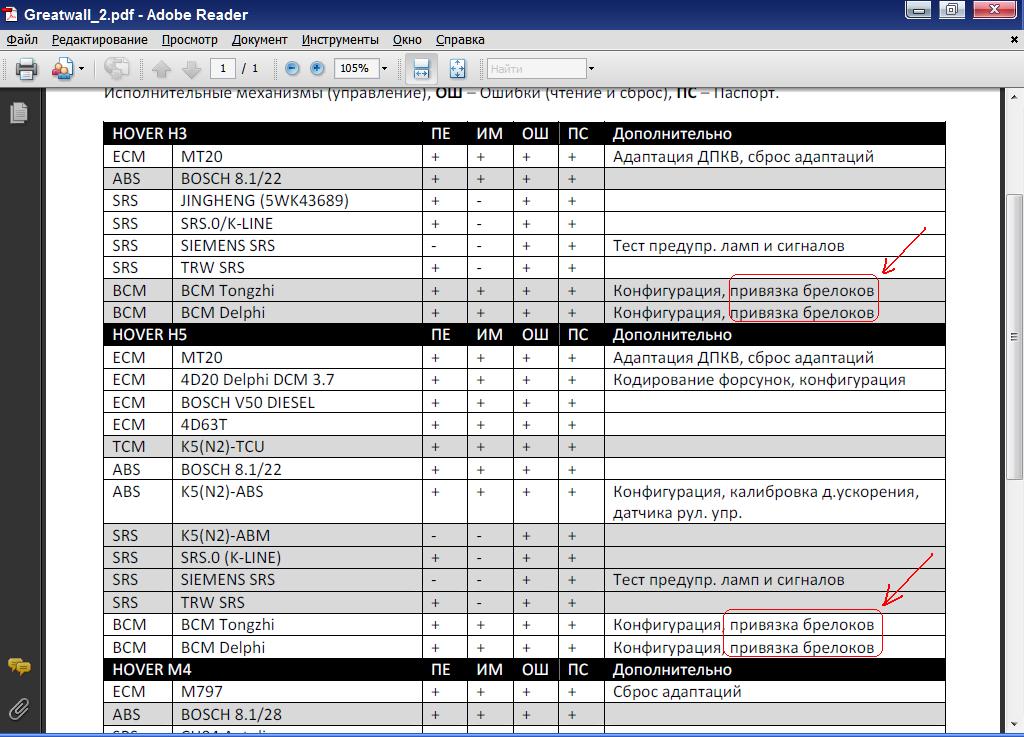Click the HOVER H3 table header
Screen dimensions: 1024x737
(150, 134)
